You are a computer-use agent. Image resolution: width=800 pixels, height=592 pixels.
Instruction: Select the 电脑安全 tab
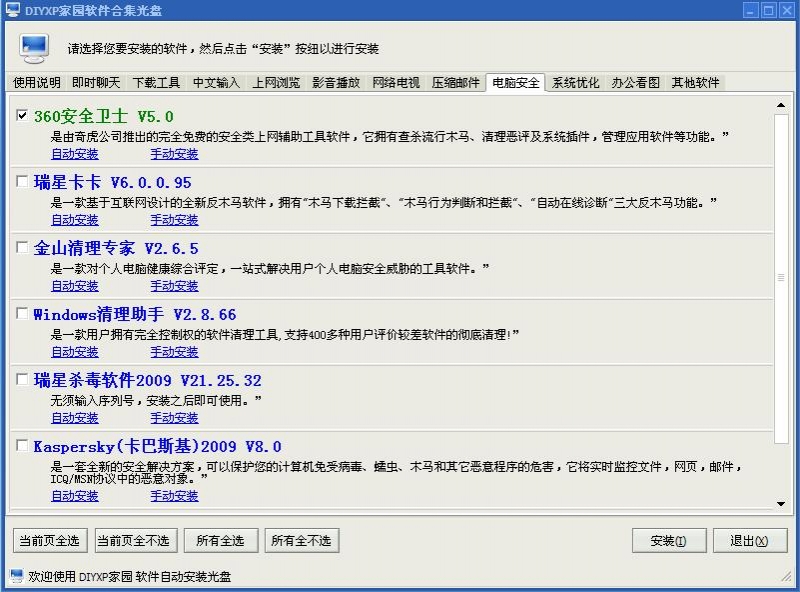(x=515, y=82)
